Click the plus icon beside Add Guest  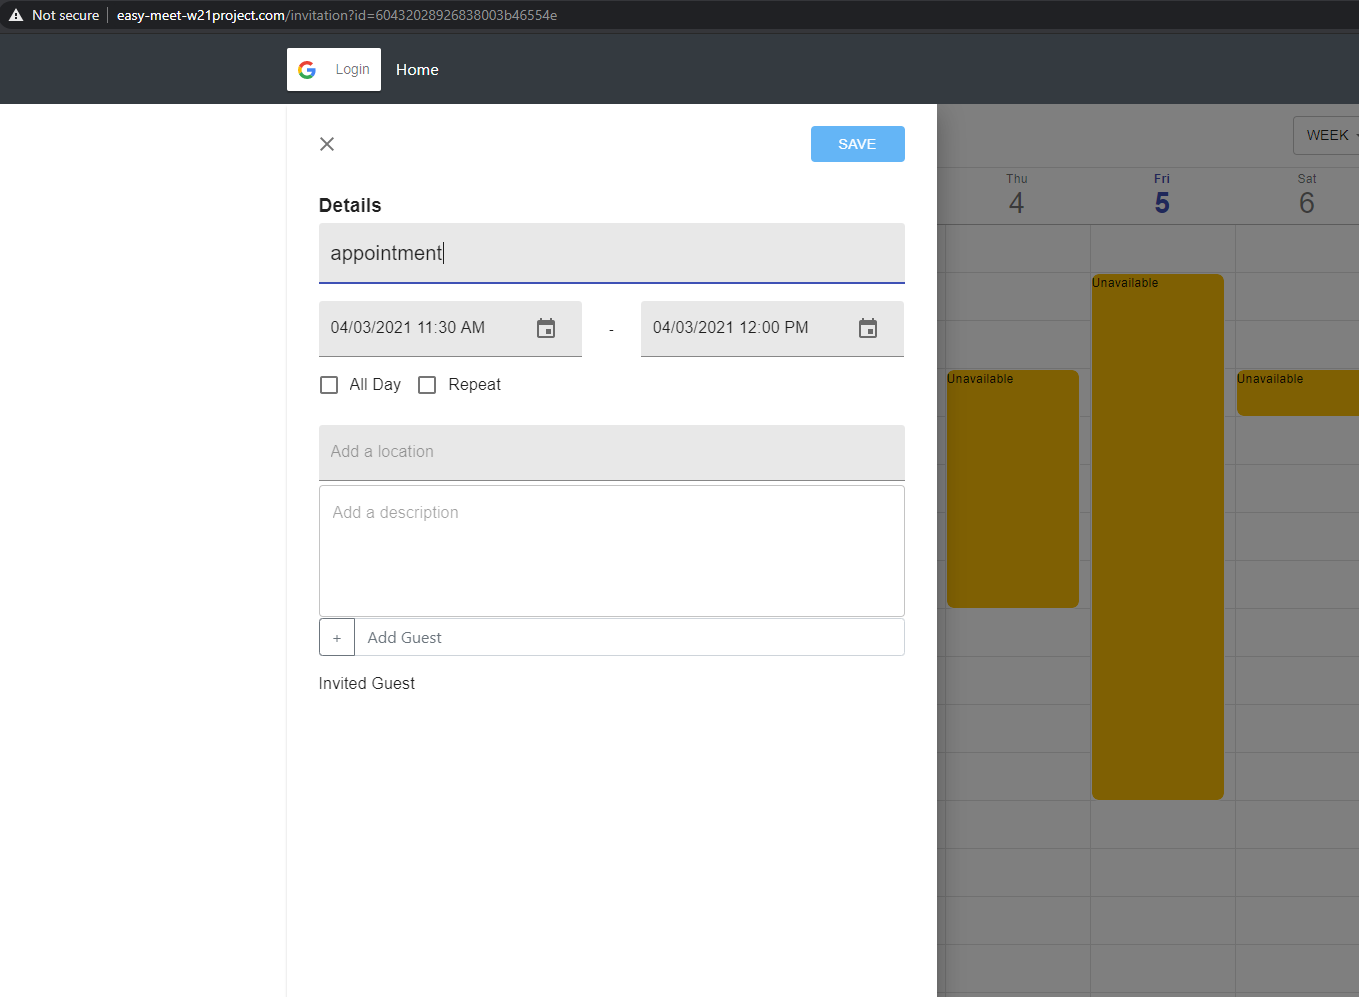click(x=337, y=637)
